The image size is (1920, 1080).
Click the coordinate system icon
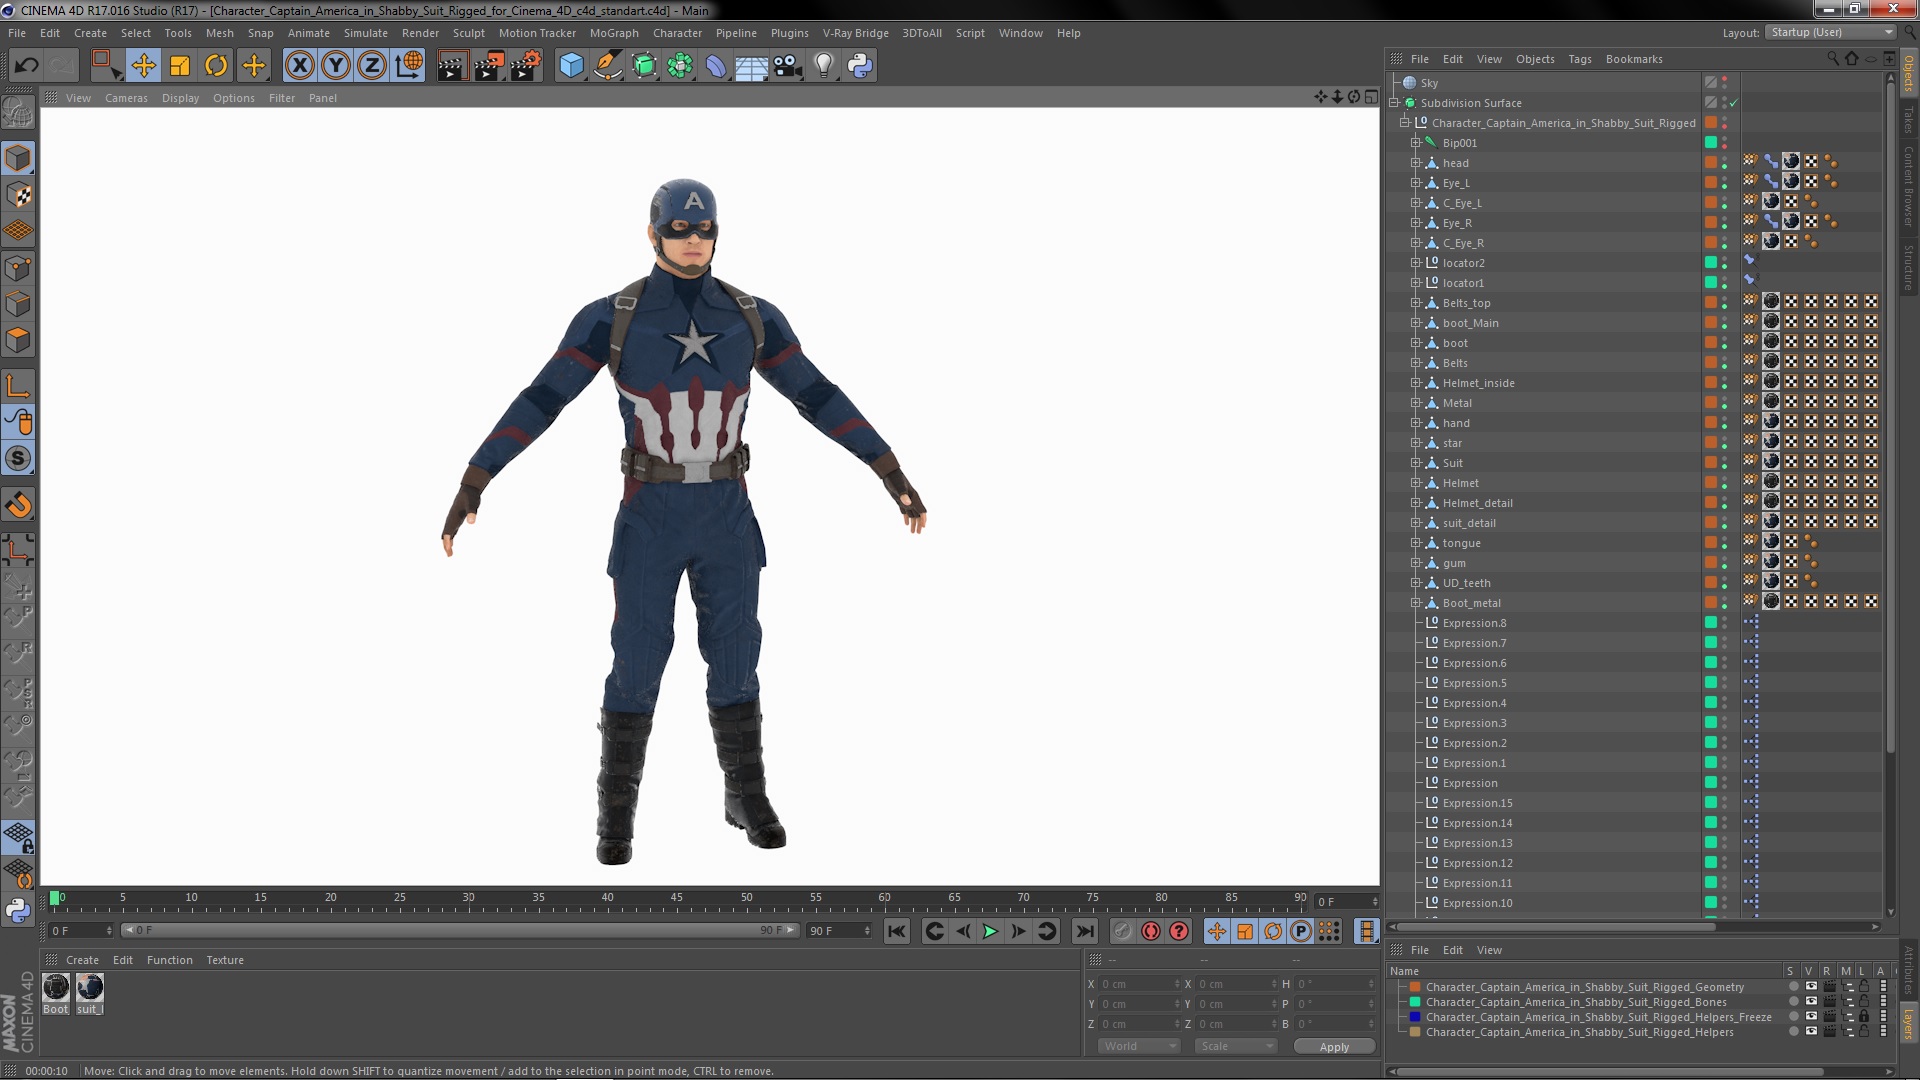point(409,66)
